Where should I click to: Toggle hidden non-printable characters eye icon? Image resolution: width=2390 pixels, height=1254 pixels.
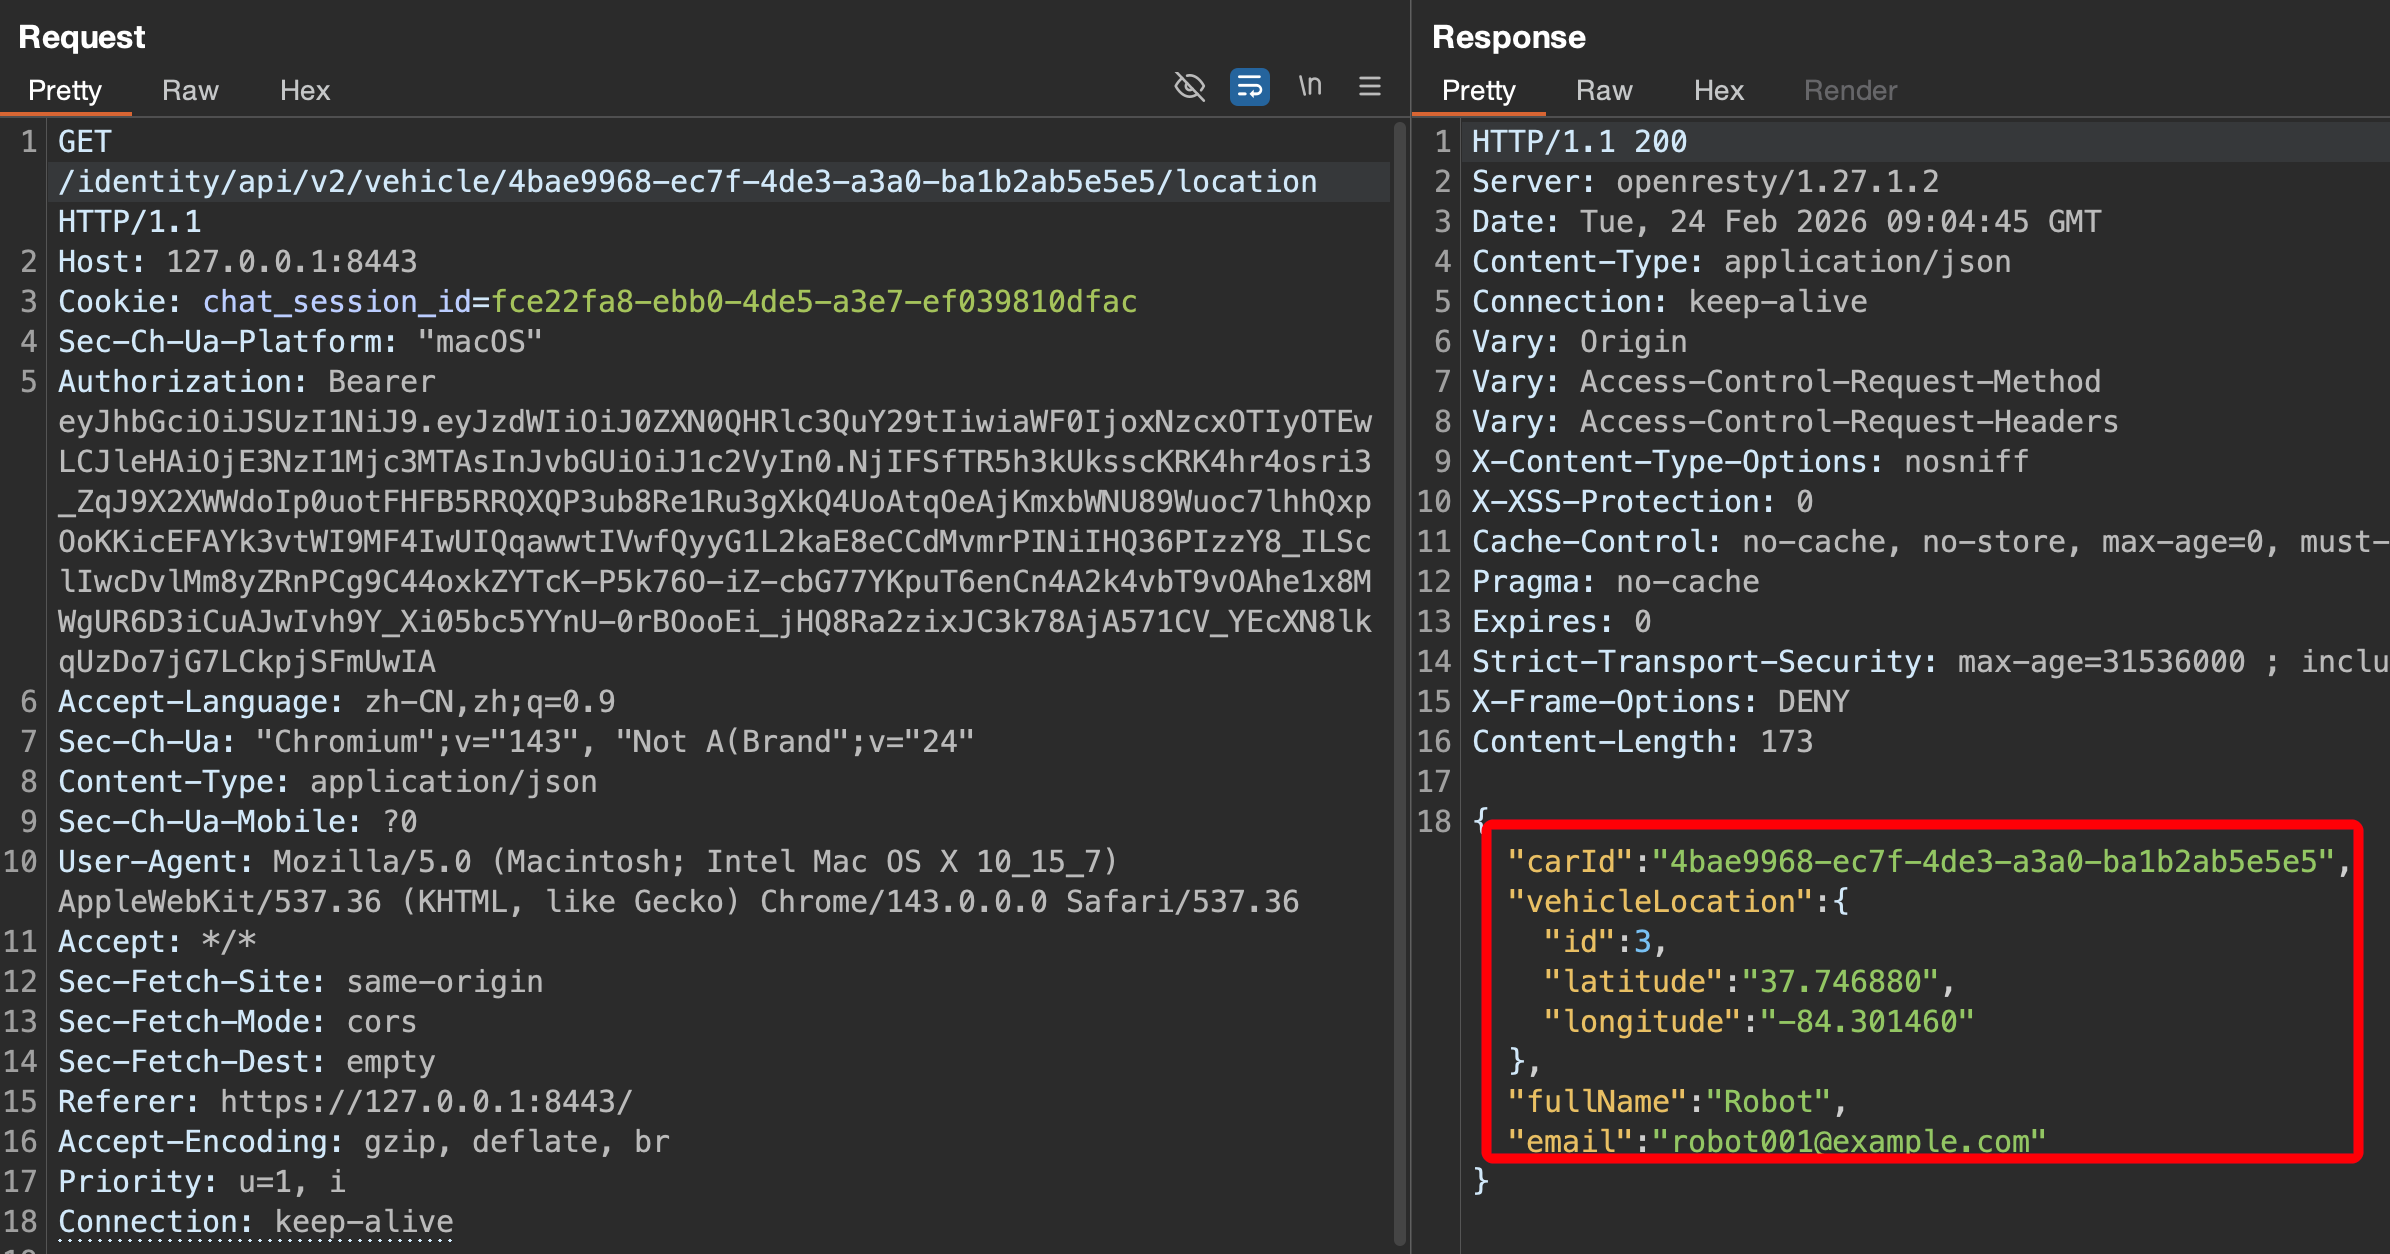(1189, 87)
